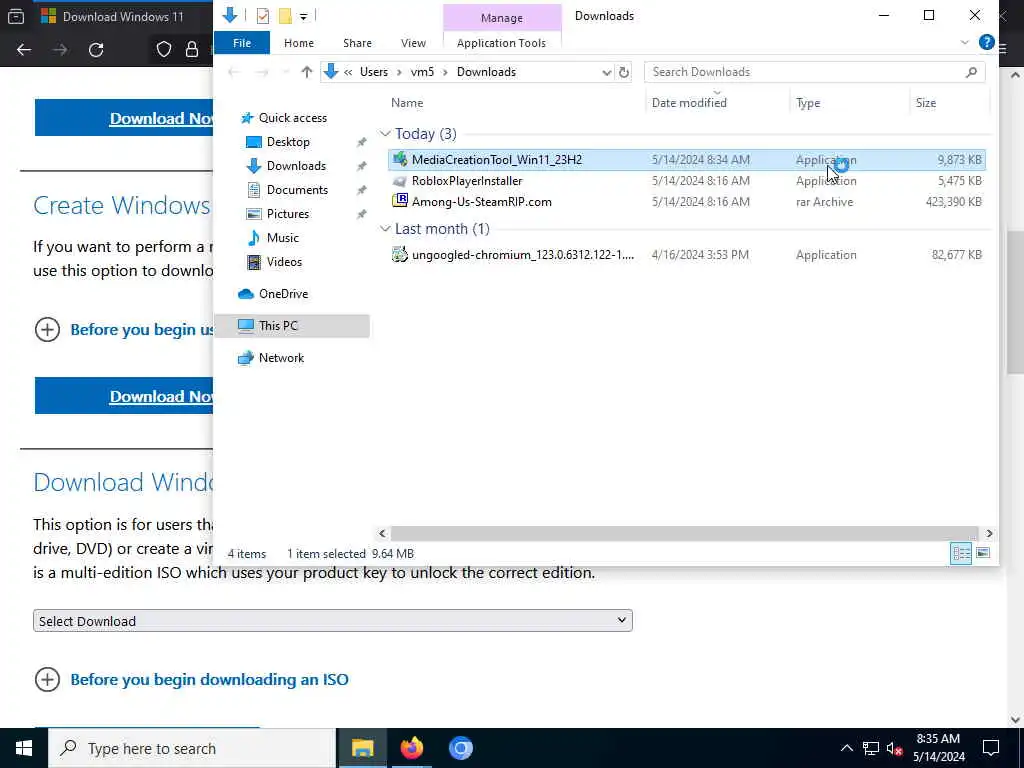Open Firefox from the taskbar
The width and height of the screenshot is (1024, 768).
tap(411, 748)
